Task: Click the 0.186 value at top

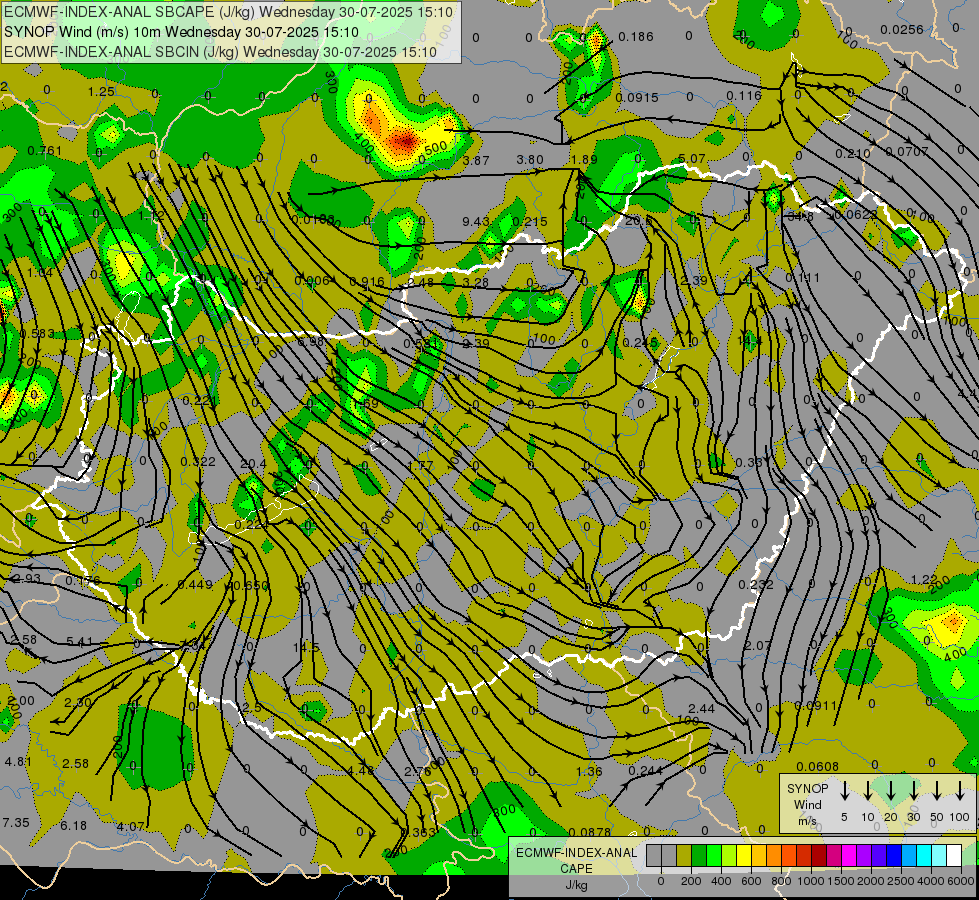Action: pos(636,37)
